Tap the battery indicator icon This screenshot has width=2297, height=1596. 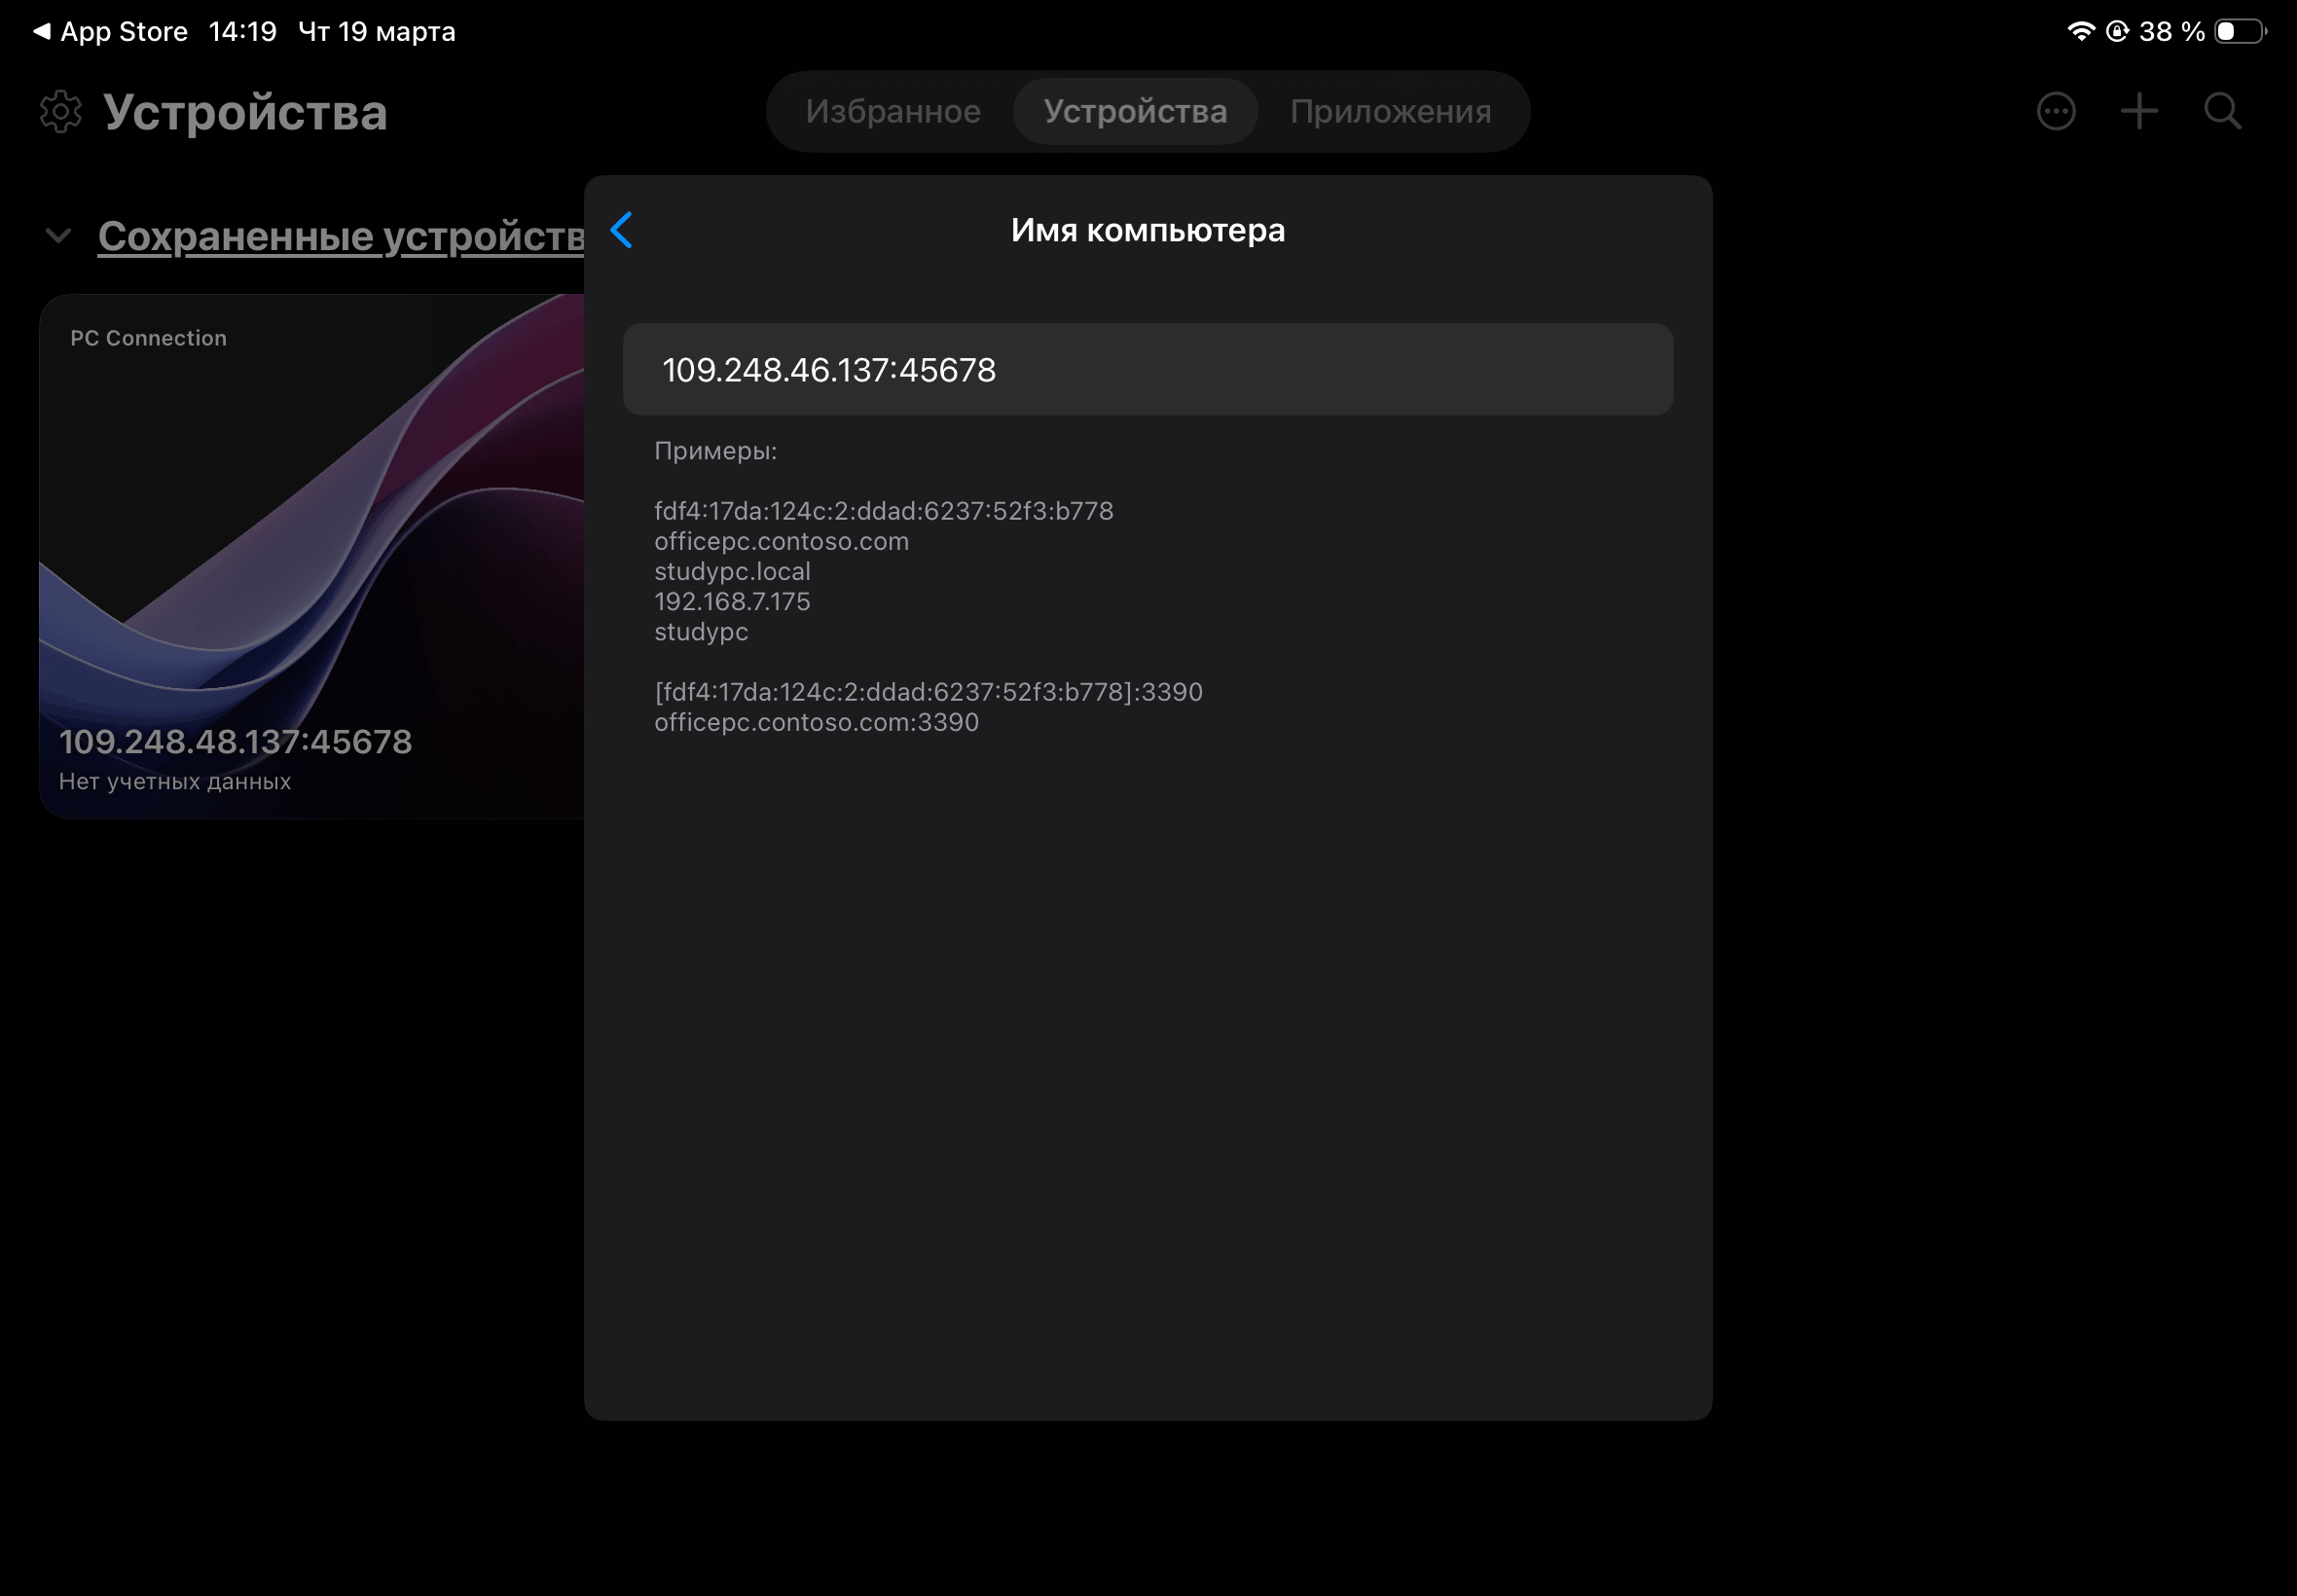pos(2239,31)
